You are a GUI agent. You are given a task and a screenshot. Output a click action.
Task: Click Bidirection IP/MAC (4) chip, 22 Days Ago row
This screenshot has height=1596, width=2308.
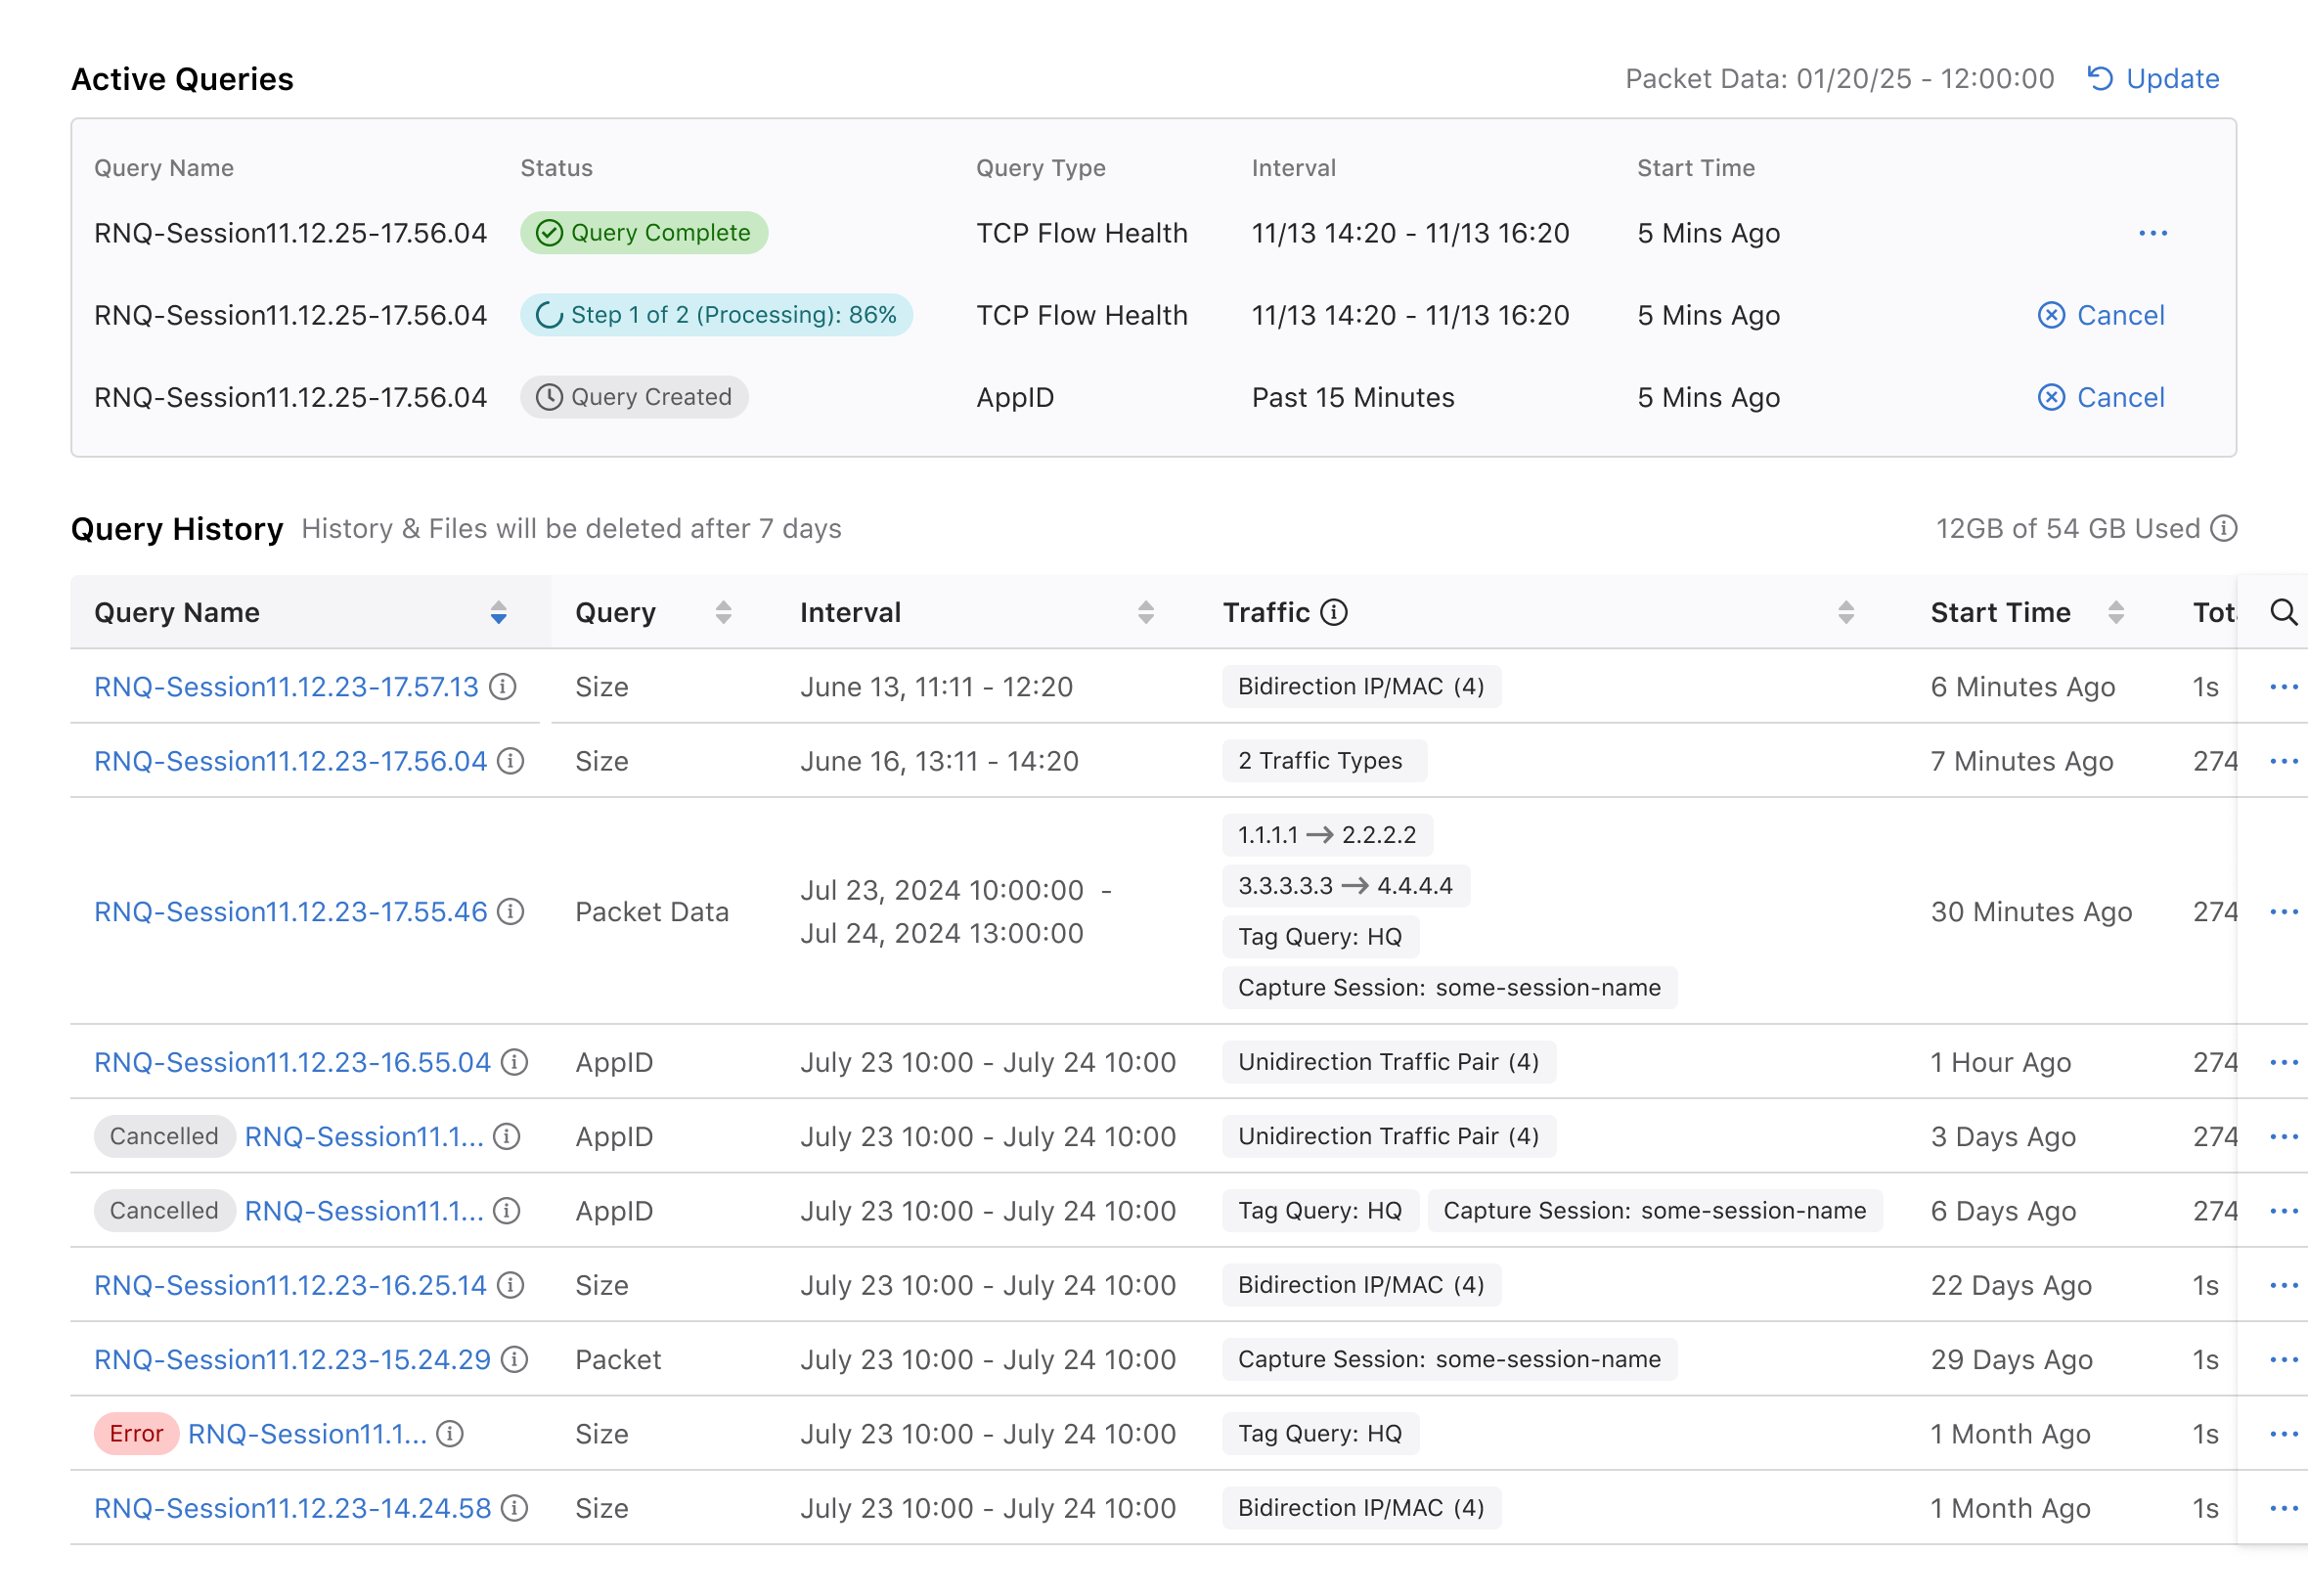point(1361,1285)
